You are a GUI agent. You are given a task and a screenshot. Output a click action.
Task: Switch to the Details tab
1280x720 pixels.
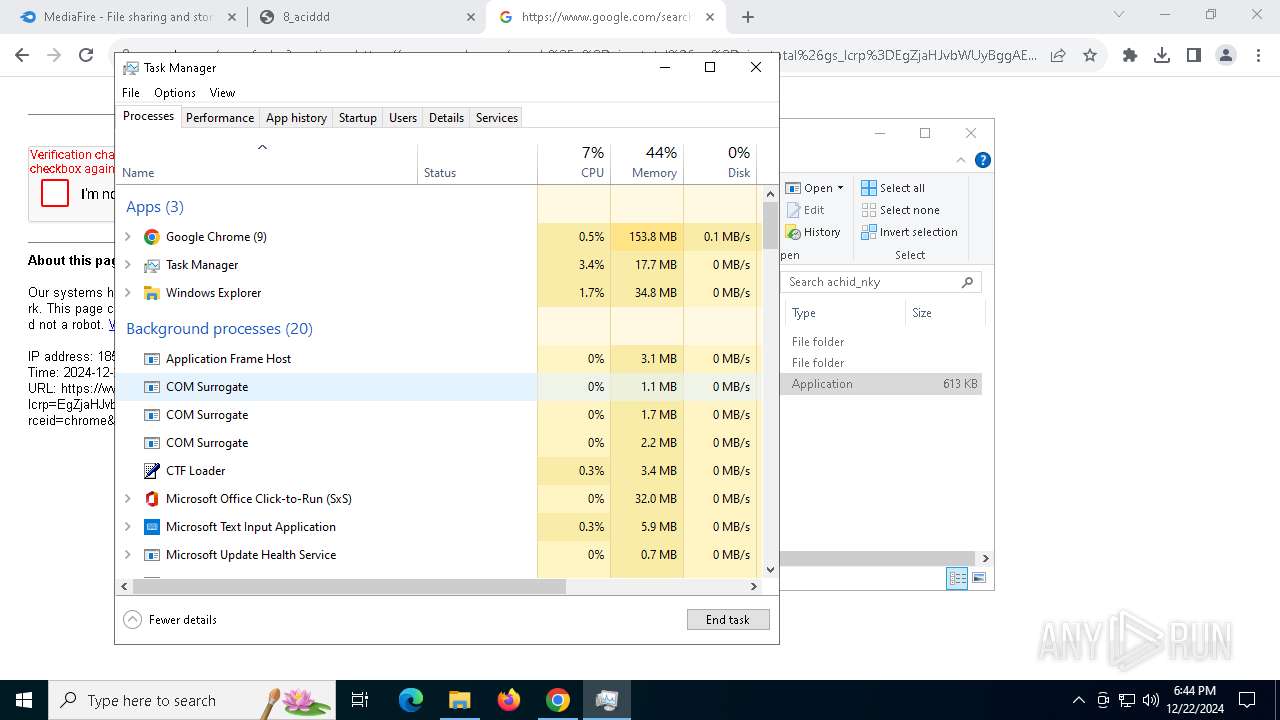[x=446, y=118]
